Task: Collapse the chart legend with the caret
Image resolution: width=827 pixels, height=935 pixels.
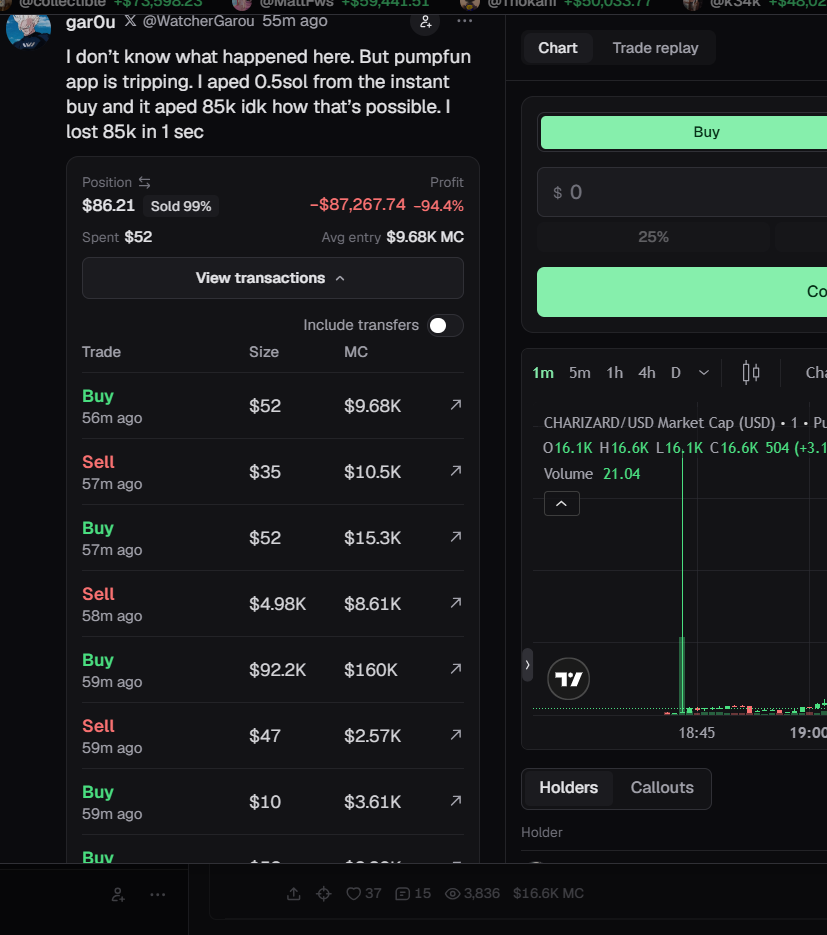Action: [562, 504]
